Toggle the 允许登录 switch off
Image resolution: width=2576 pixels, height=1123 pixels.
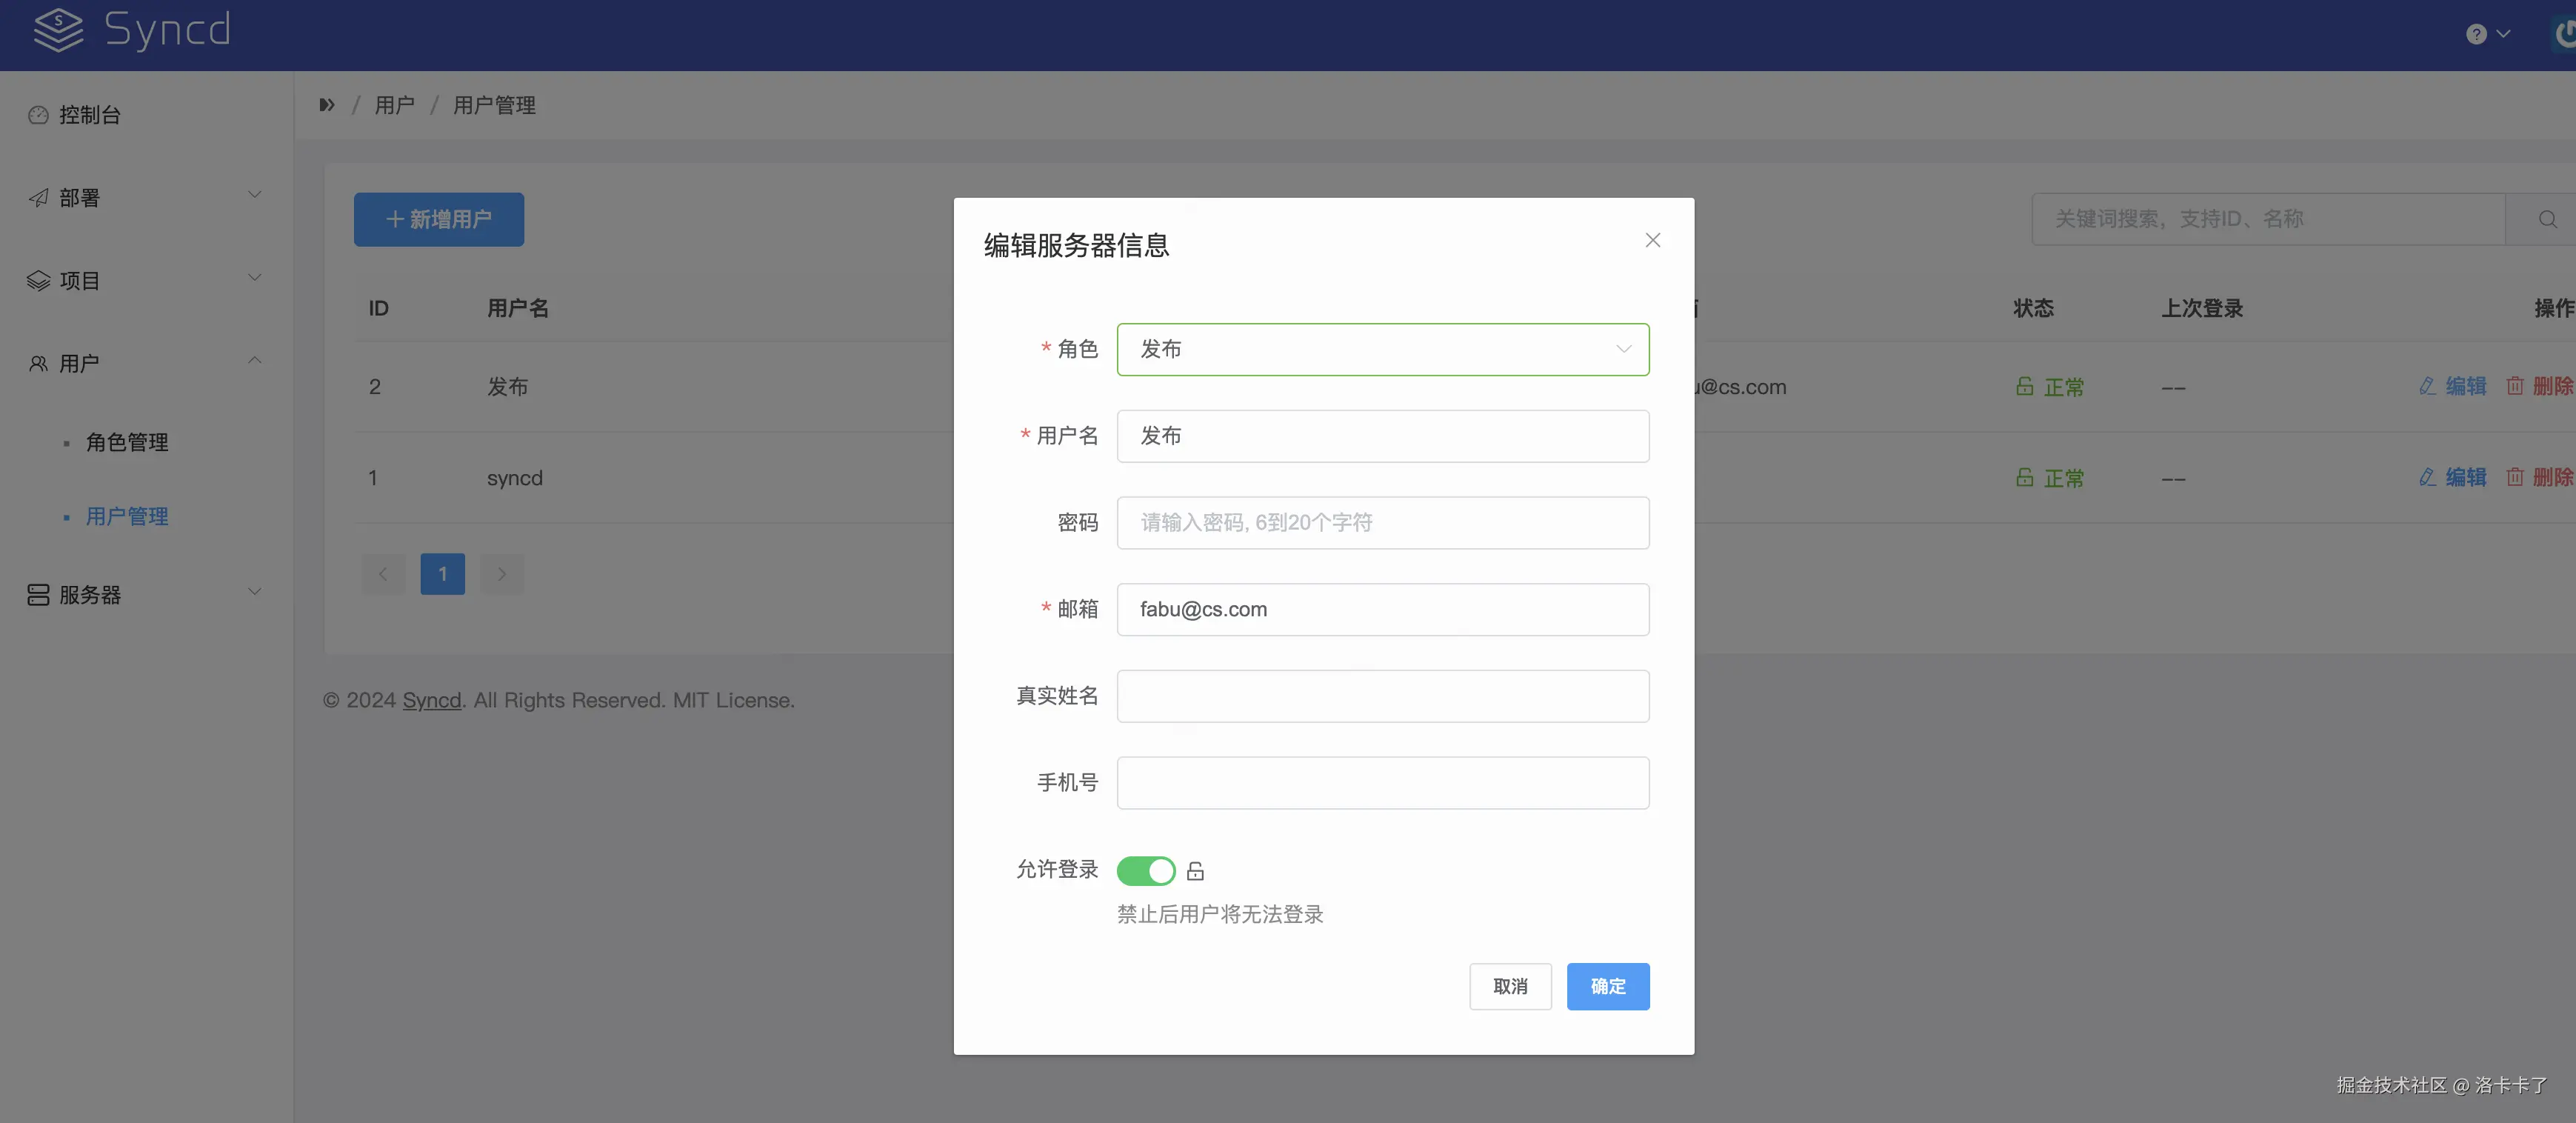(1145, 871)
